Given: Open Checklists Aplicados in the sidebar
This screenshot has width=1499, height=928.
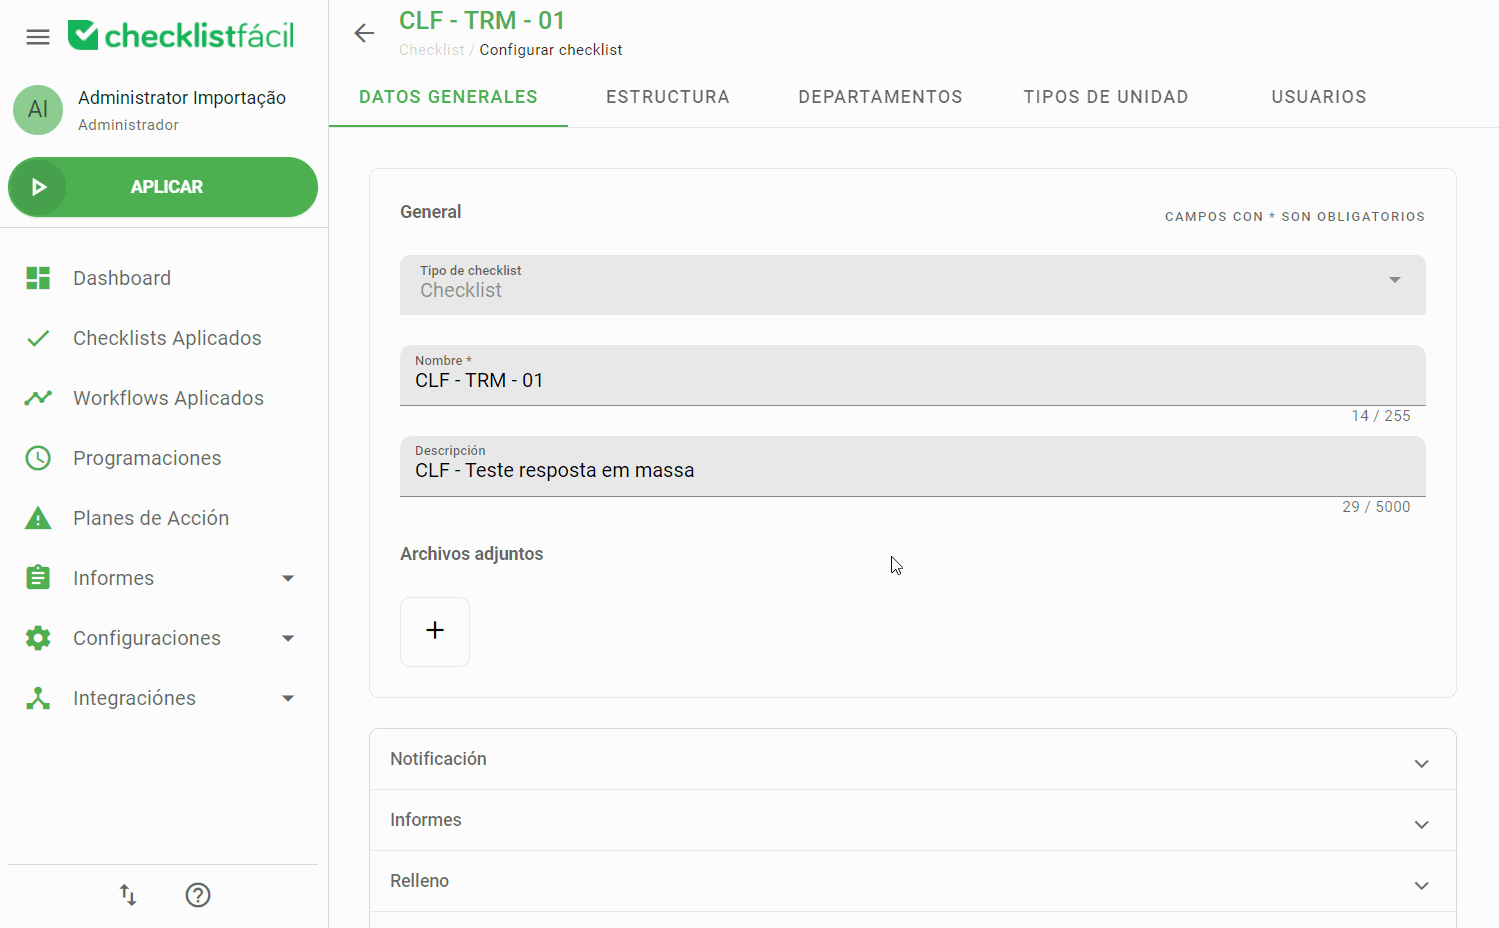Looking at the screenshot, I should [x=167, y=338].
